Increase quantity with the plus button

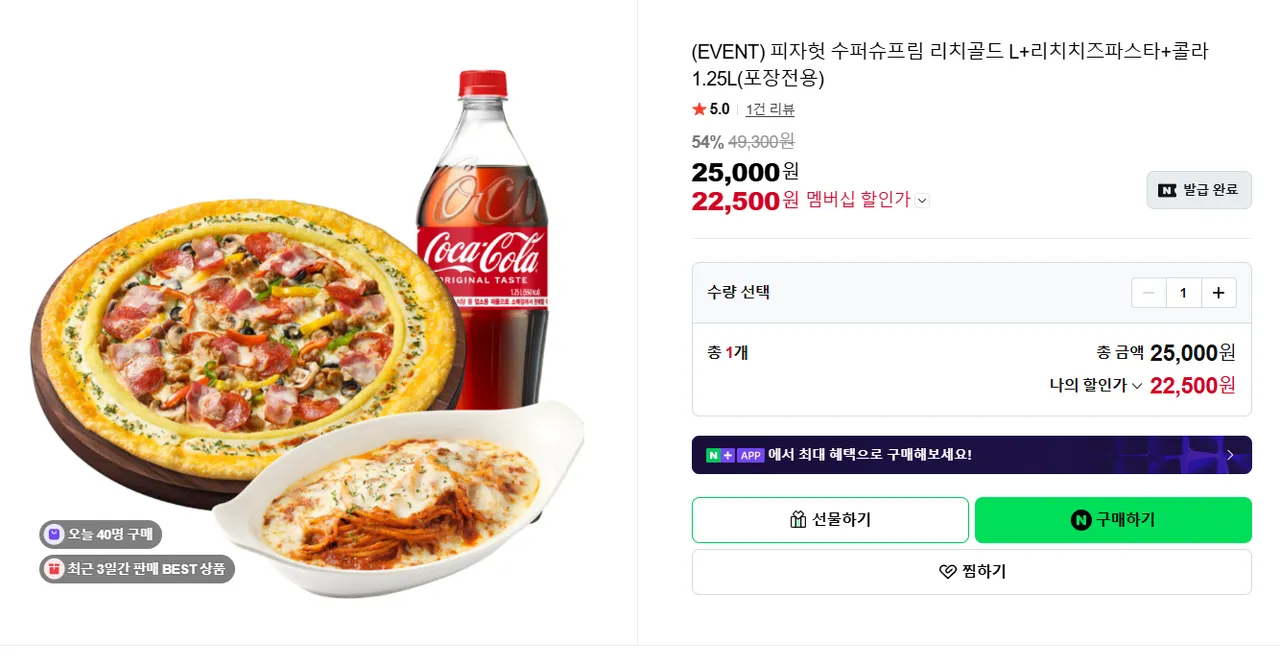click(1218, 293)
